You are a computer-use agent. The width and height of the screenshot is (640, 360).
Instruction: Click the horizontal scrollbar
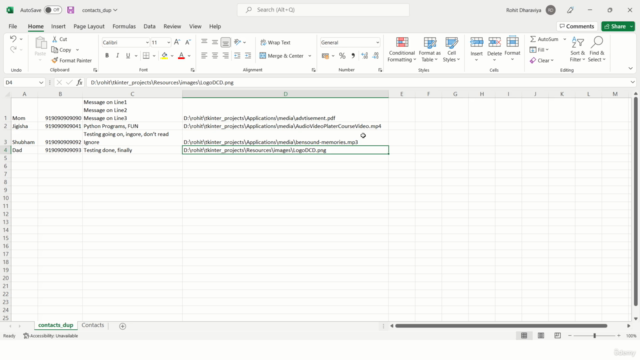(501, 326)
